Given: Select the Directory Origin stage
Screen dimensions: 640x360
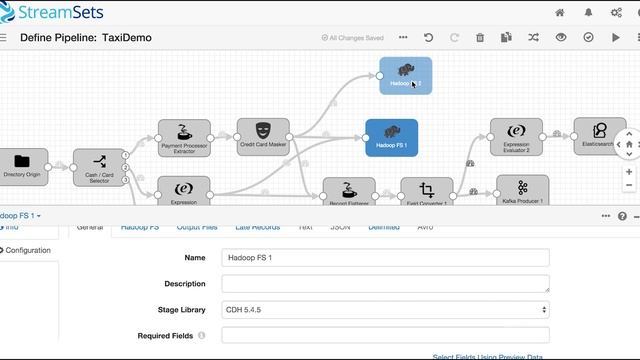Looking at the screenshot, I should tap(22, 167).
